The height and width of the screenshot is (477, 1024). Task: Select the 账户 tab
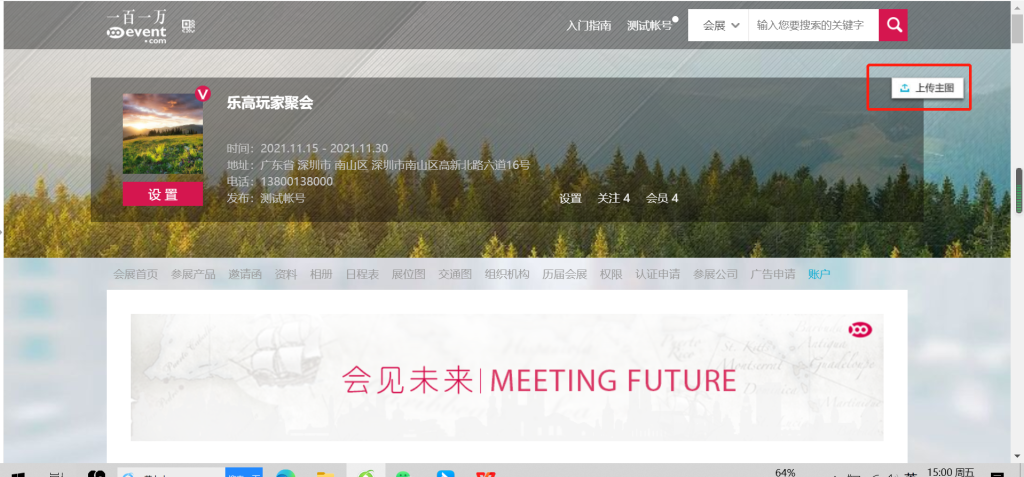(x=819, y=274)
